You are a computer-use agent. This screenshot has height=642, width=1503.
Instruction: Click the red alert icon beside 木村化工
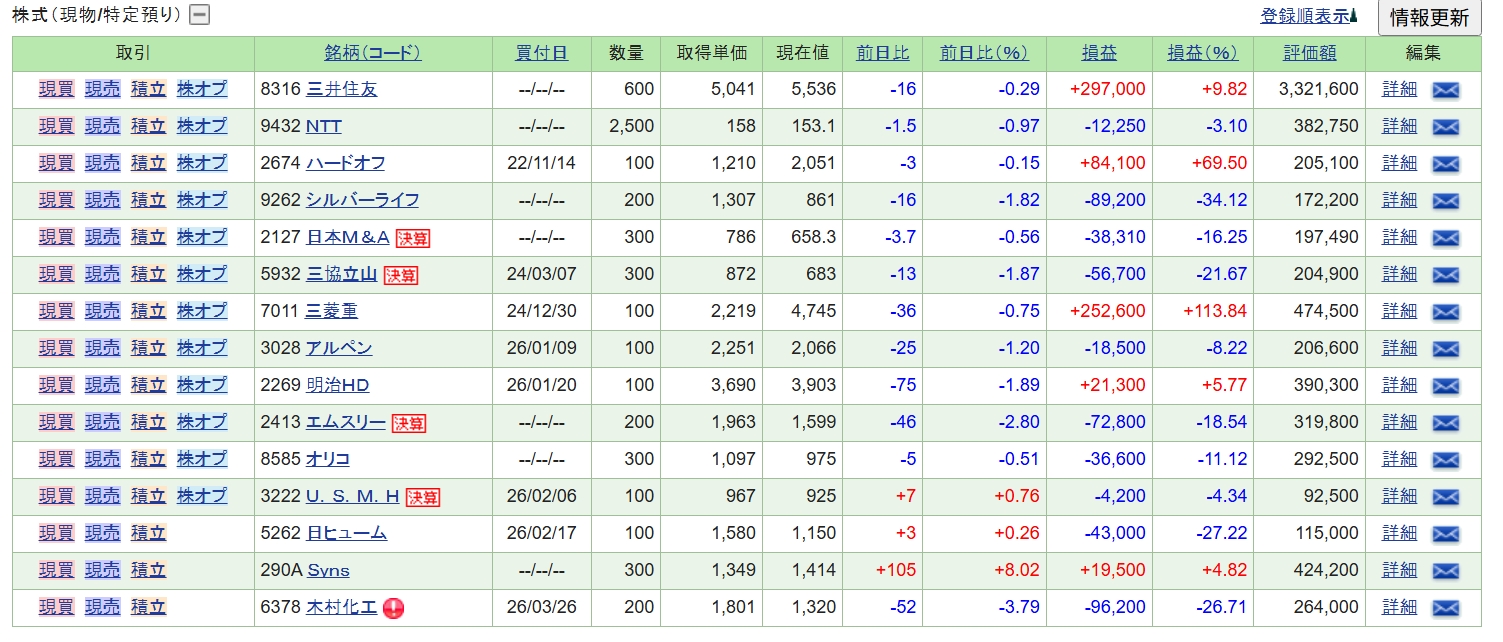394,608
